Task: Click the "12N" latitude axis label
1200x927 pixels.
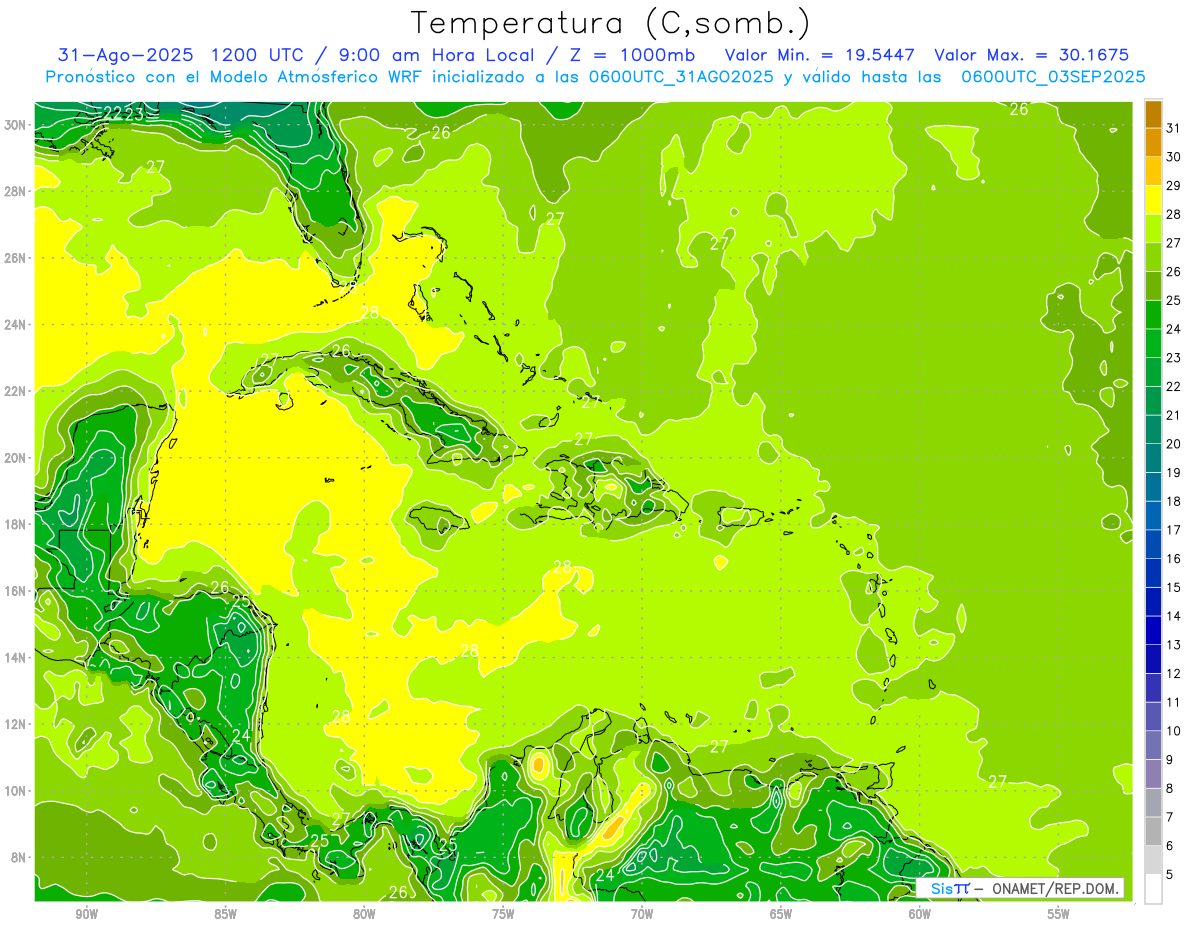Action: [x=15, y=724]
